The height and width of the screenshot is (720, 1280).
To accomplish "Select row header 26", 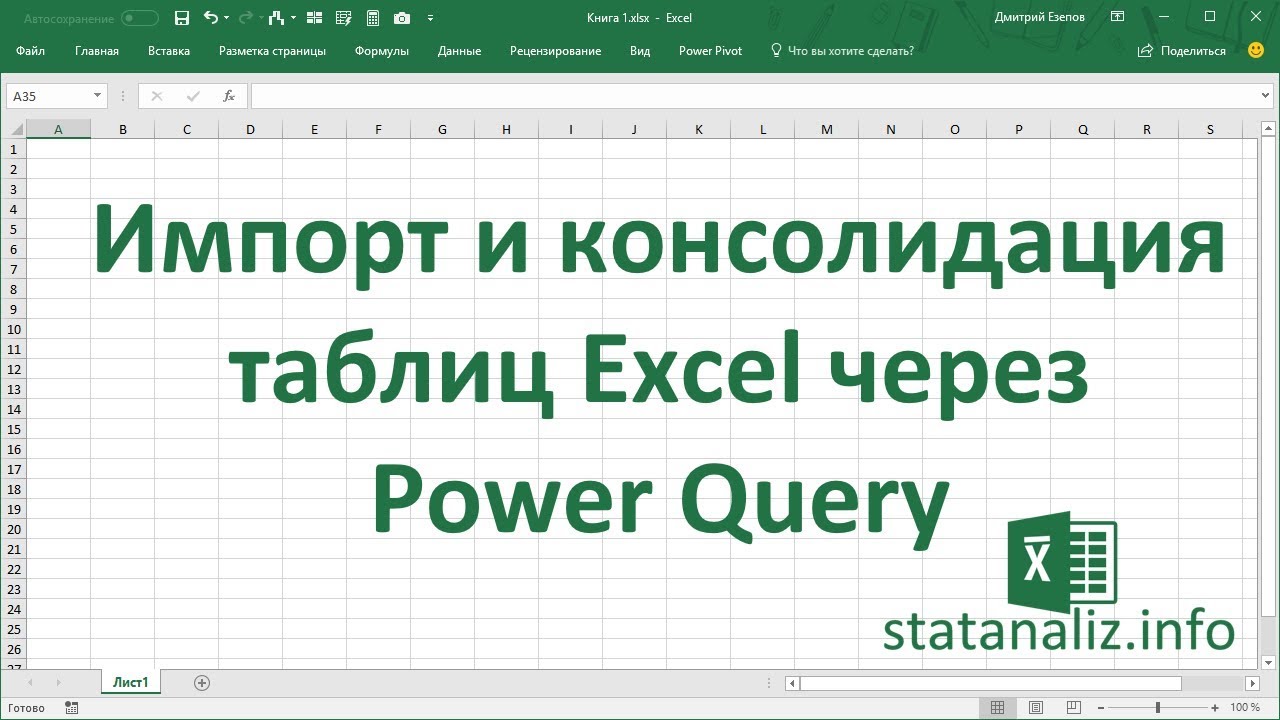I will pos(13,649).
